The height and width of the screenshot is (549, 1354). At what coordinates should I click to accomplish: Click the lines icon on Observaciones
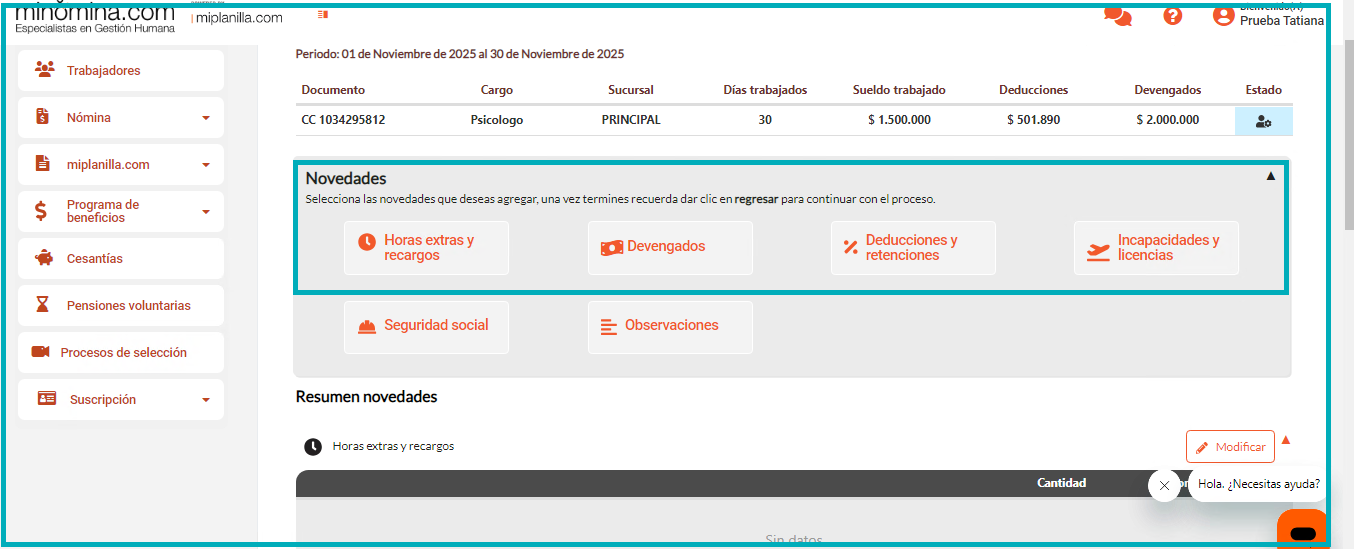(x=609, y=327)
